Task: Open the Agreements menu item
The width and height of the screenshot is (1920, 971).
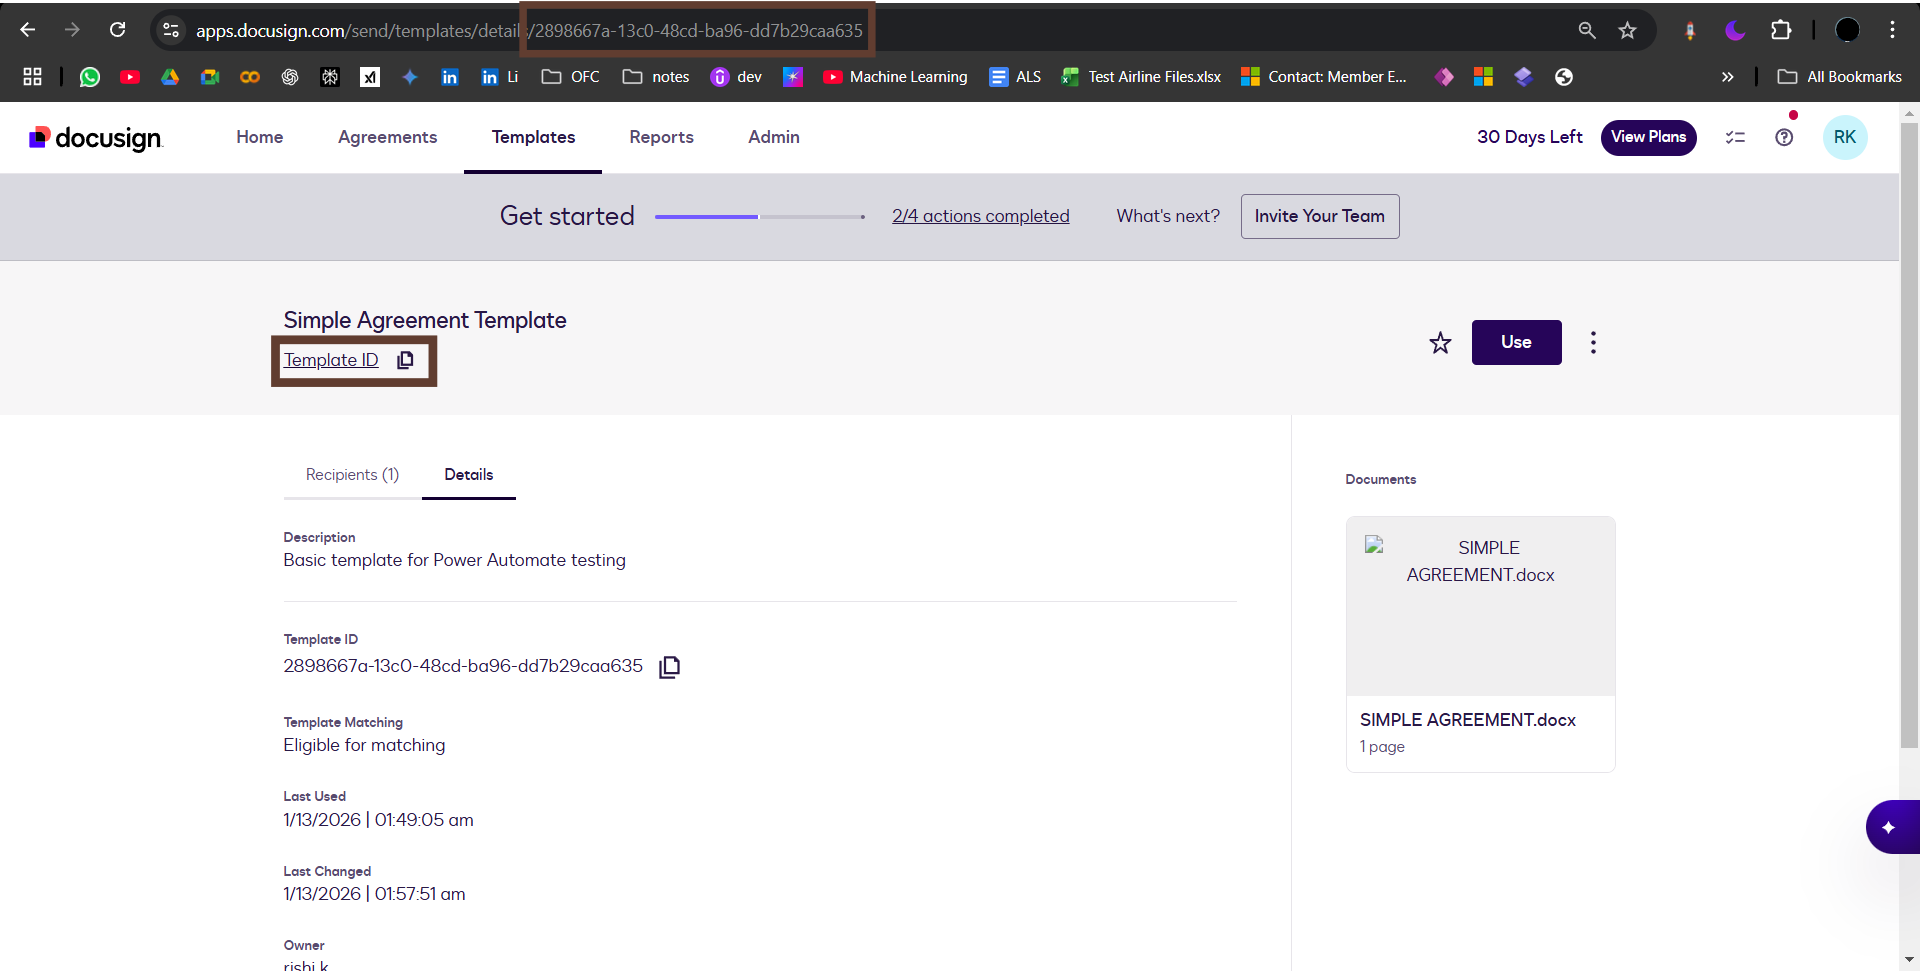Action: click(387, 137)
